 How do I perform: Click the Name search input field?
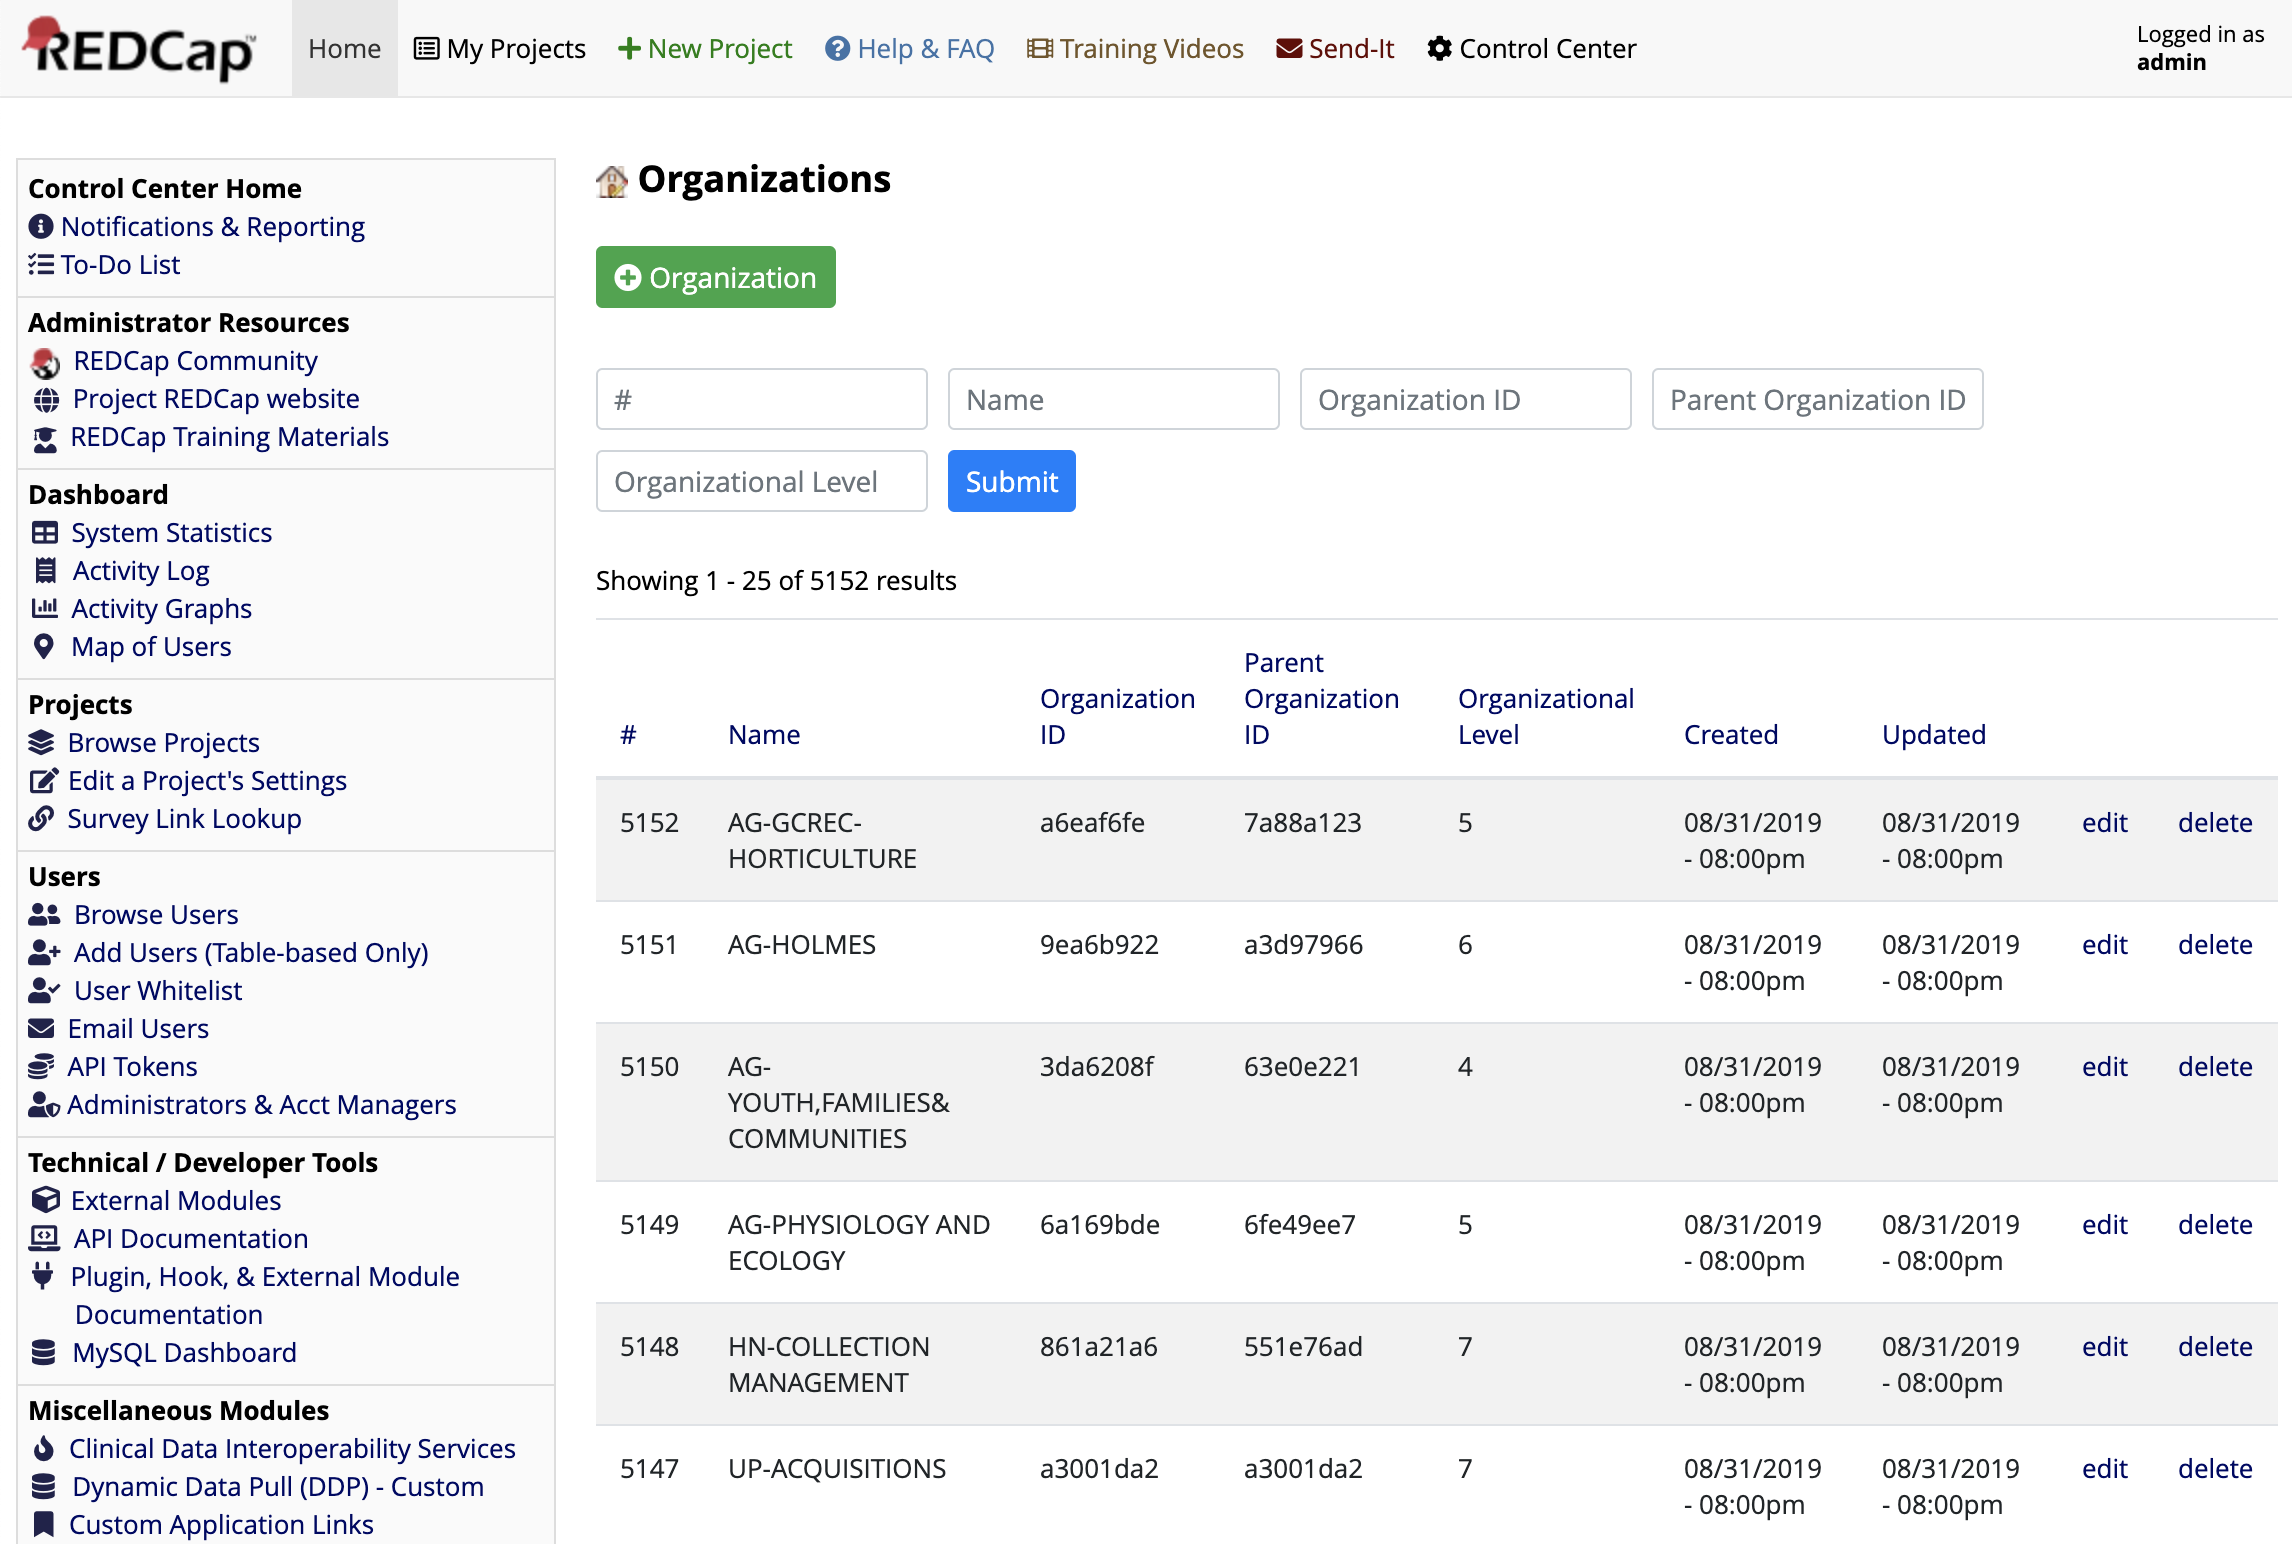(1113, 400)
